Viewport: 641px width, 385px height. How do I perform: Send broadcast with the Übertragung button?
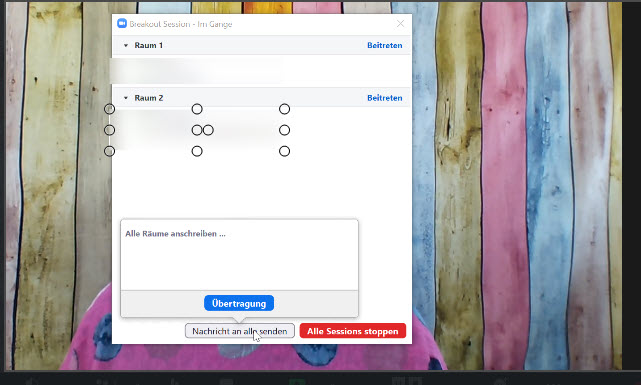239,303
